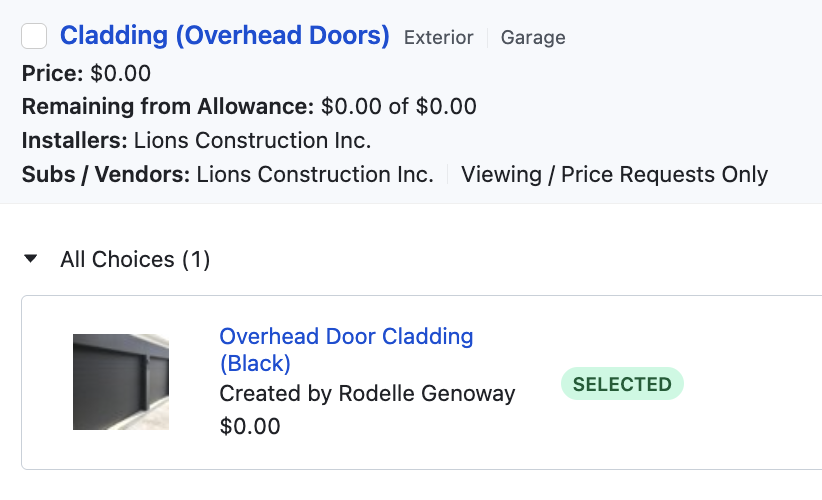The height and width of the screenshot is (500, 822).
Task: Click Lions Construction Inc. beside Installers
Action: pos(252,141)
